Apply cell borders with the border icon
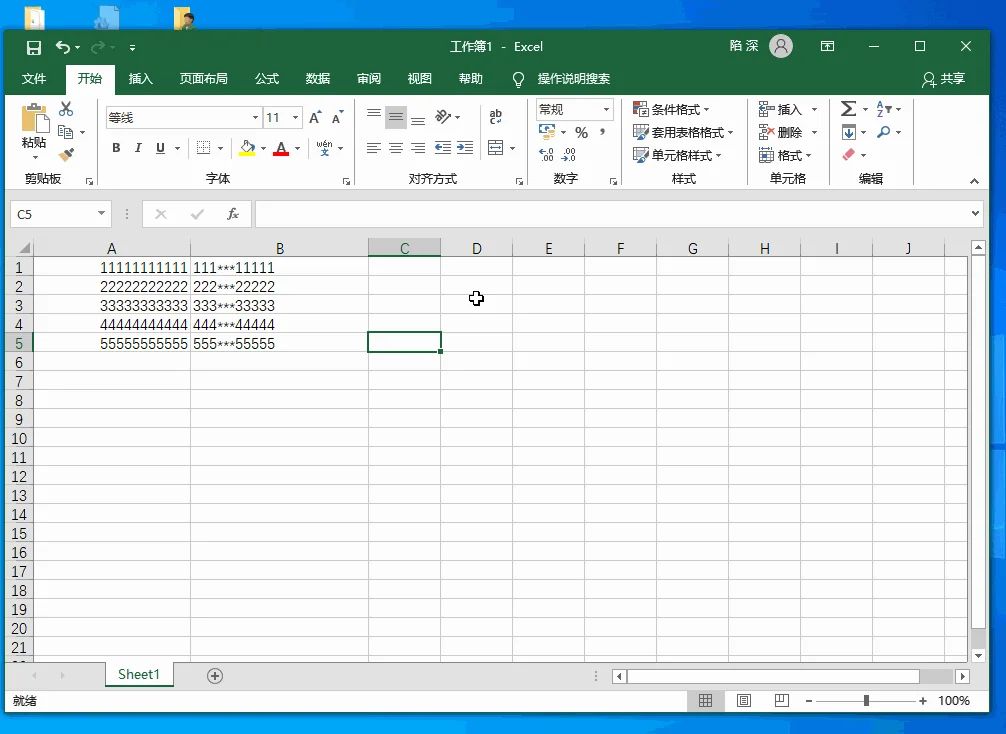 pyautogui.click(x=203, y=148)
